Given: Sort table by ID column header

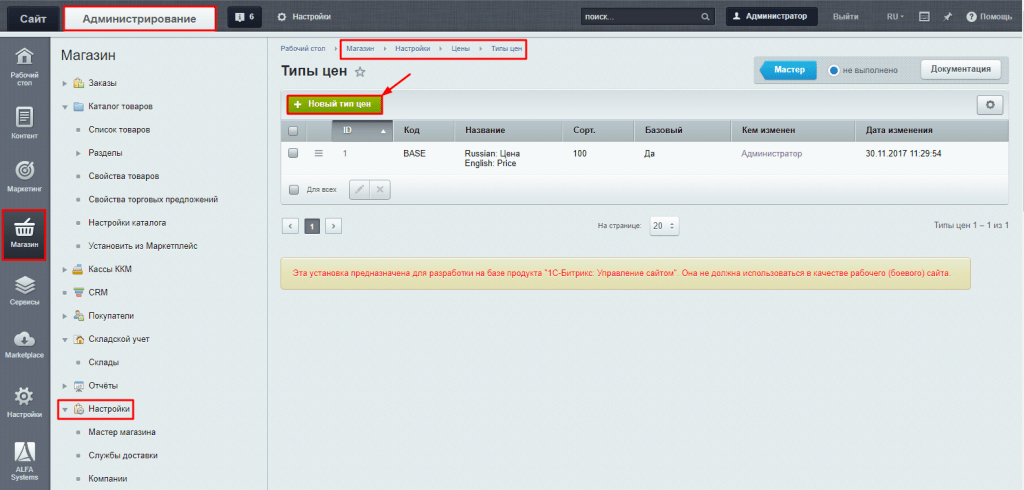Looking at the screenshot, I should tap(362, 131).
